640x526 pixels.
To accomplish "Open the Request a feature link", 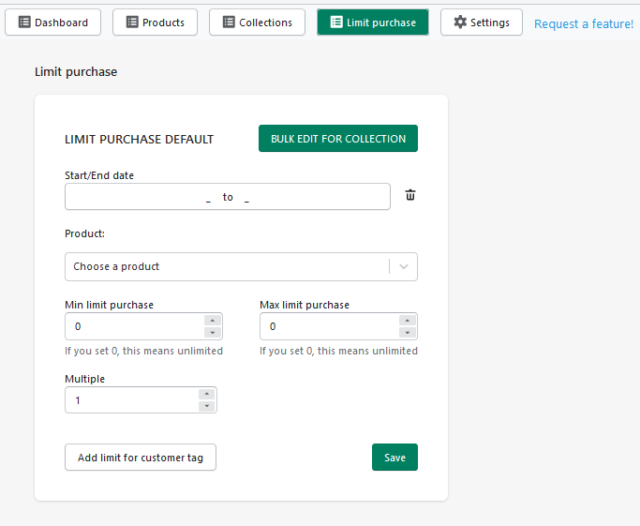I will click(584, 24).
